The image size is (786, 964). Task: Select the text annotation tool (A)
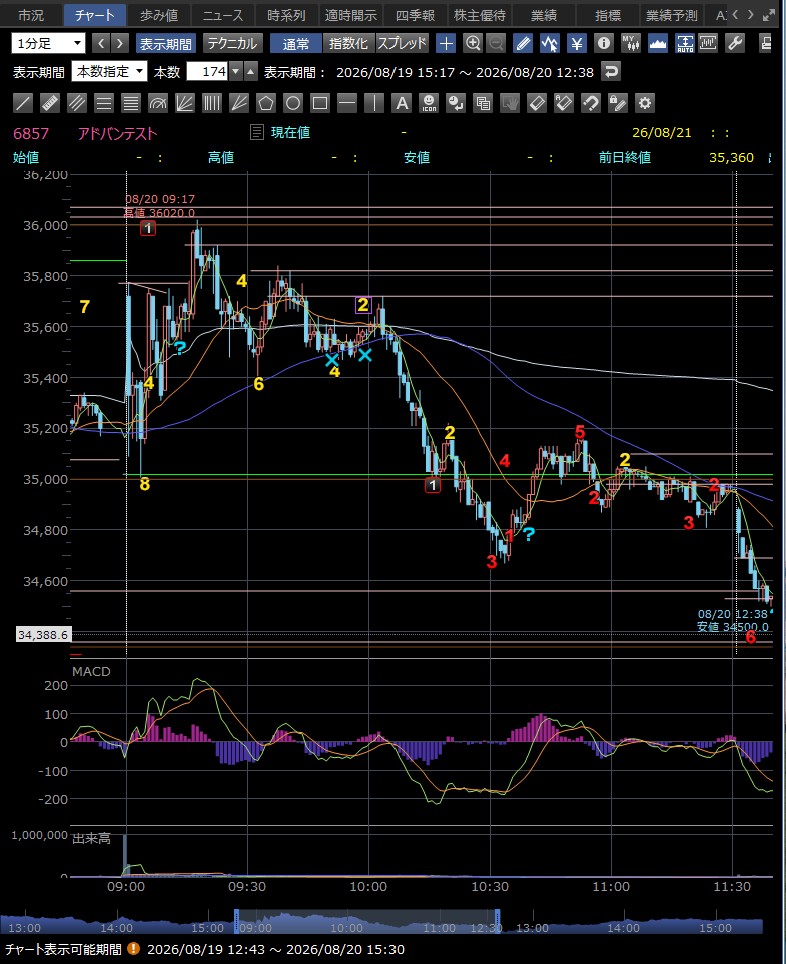(402, 103)
